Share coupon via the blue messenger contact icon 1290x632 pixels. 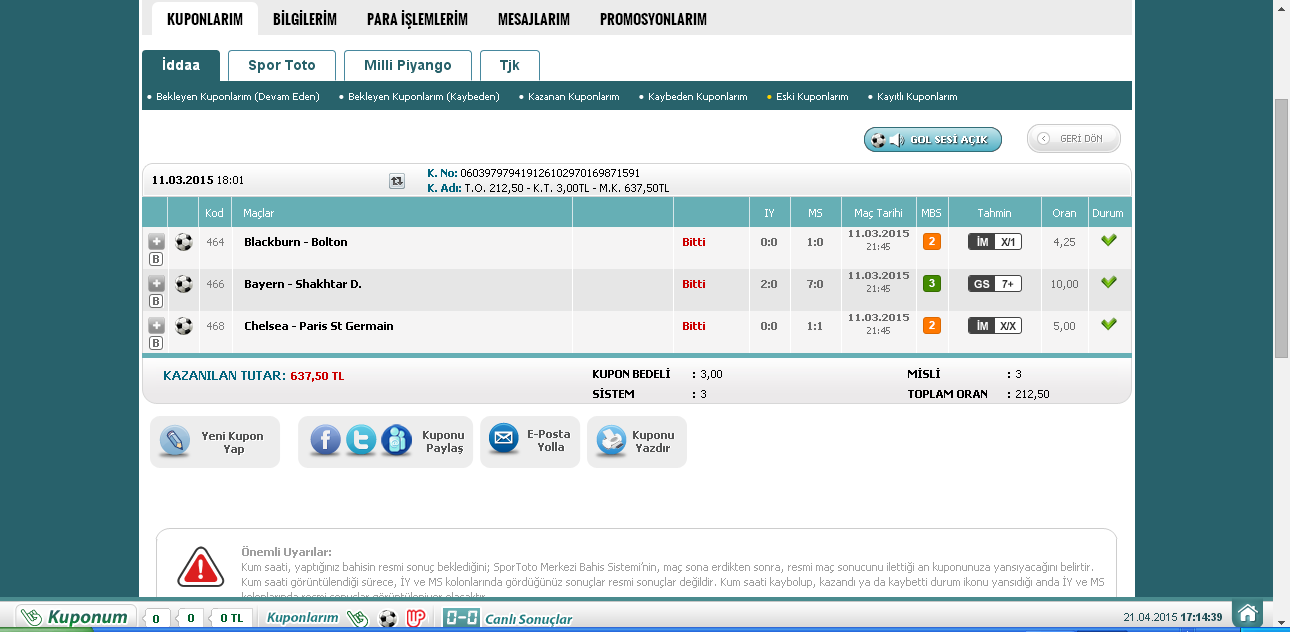point(397,440)
